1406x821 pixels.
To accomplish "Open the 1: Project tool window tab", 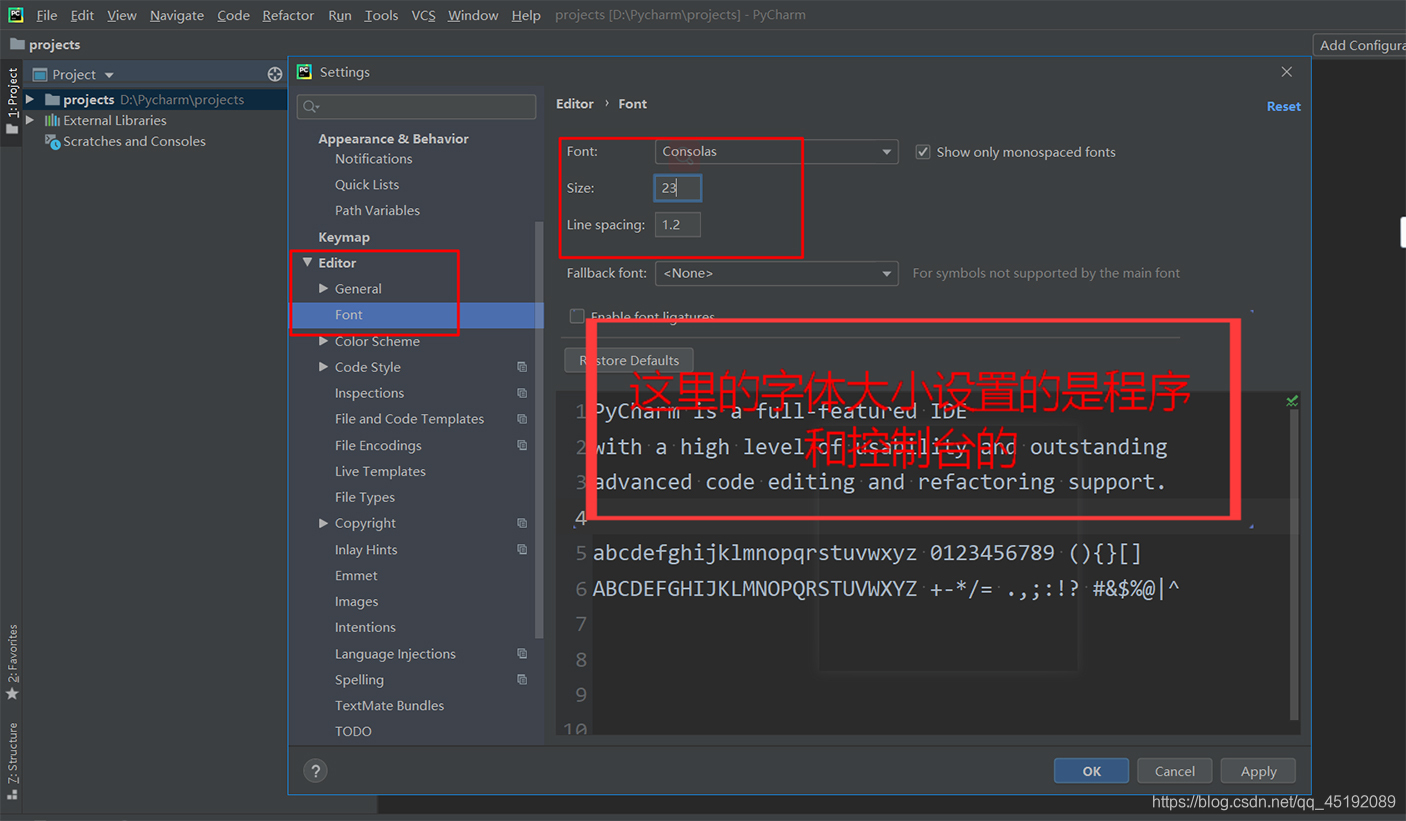I will click(x=12, y=102).
